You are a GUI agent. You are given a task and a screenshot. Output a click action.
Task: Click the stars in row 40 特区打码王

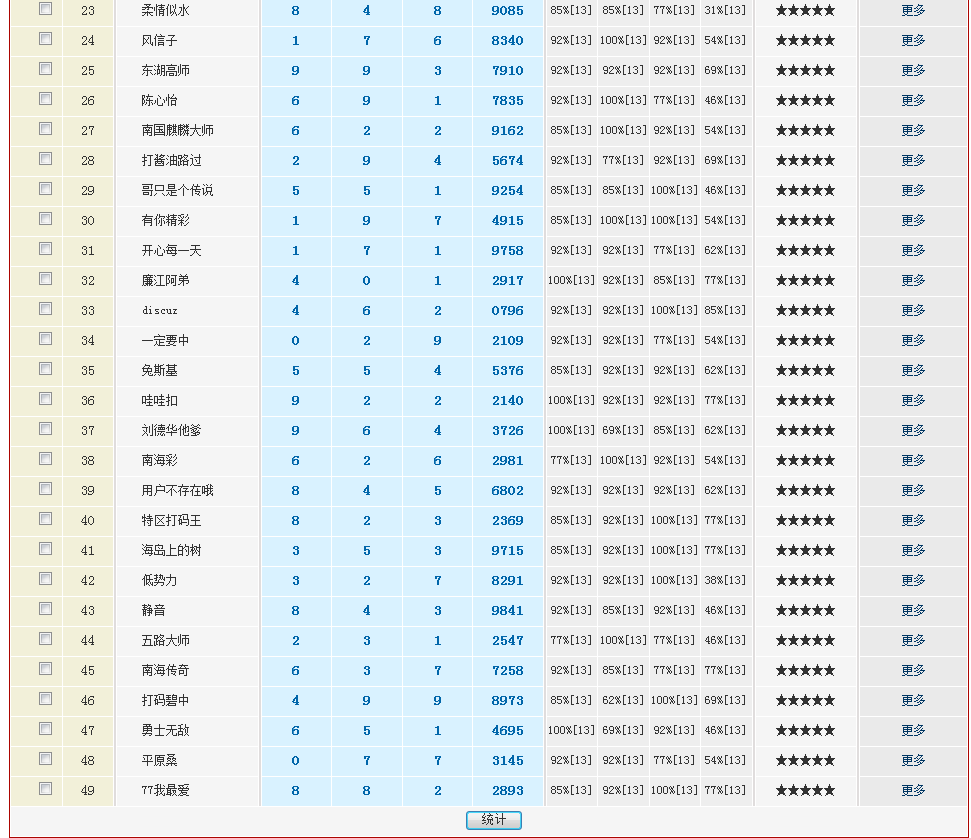click(x=805, y=520)
